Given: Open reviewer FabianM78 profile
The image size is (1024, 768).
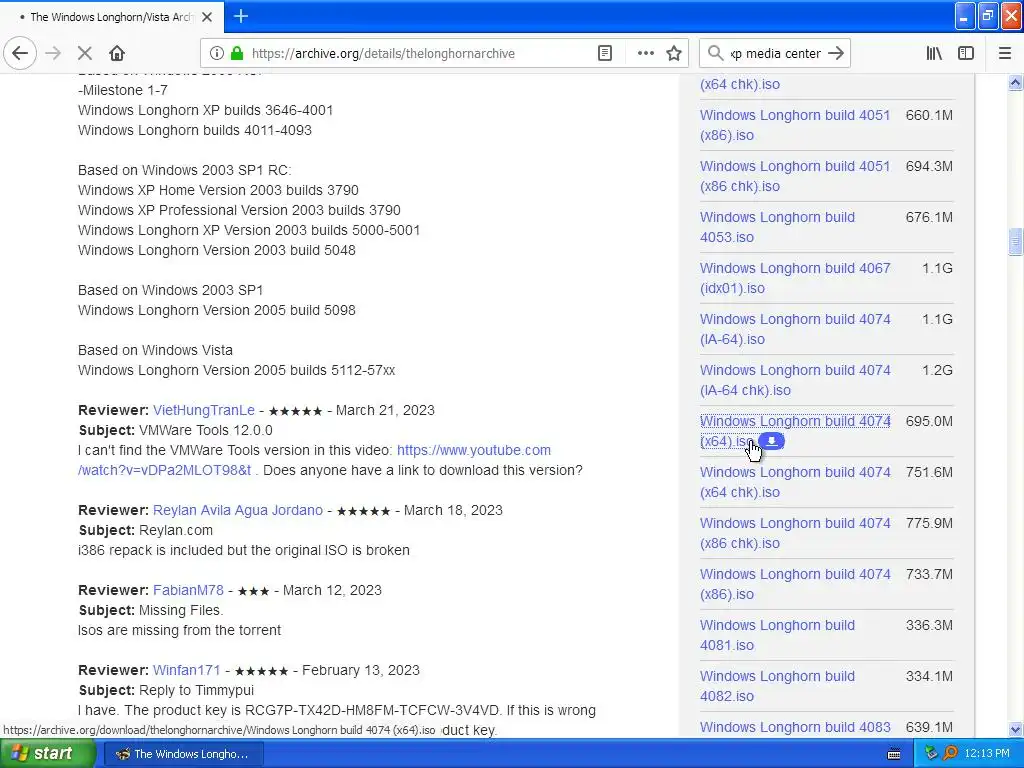Looking at the screenshot, I should [x=188, y=590].
